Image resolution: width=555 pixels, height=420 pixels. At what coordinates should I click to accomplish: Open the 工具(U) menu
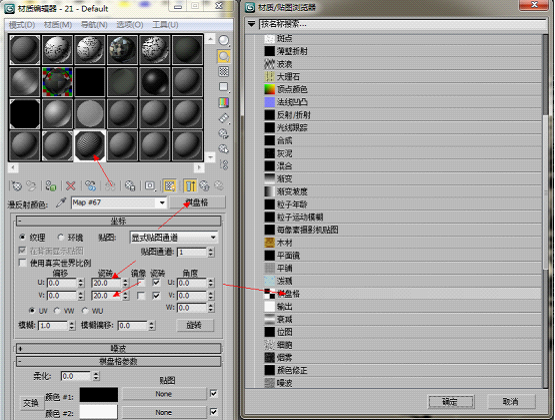click(x=165, y=25)
